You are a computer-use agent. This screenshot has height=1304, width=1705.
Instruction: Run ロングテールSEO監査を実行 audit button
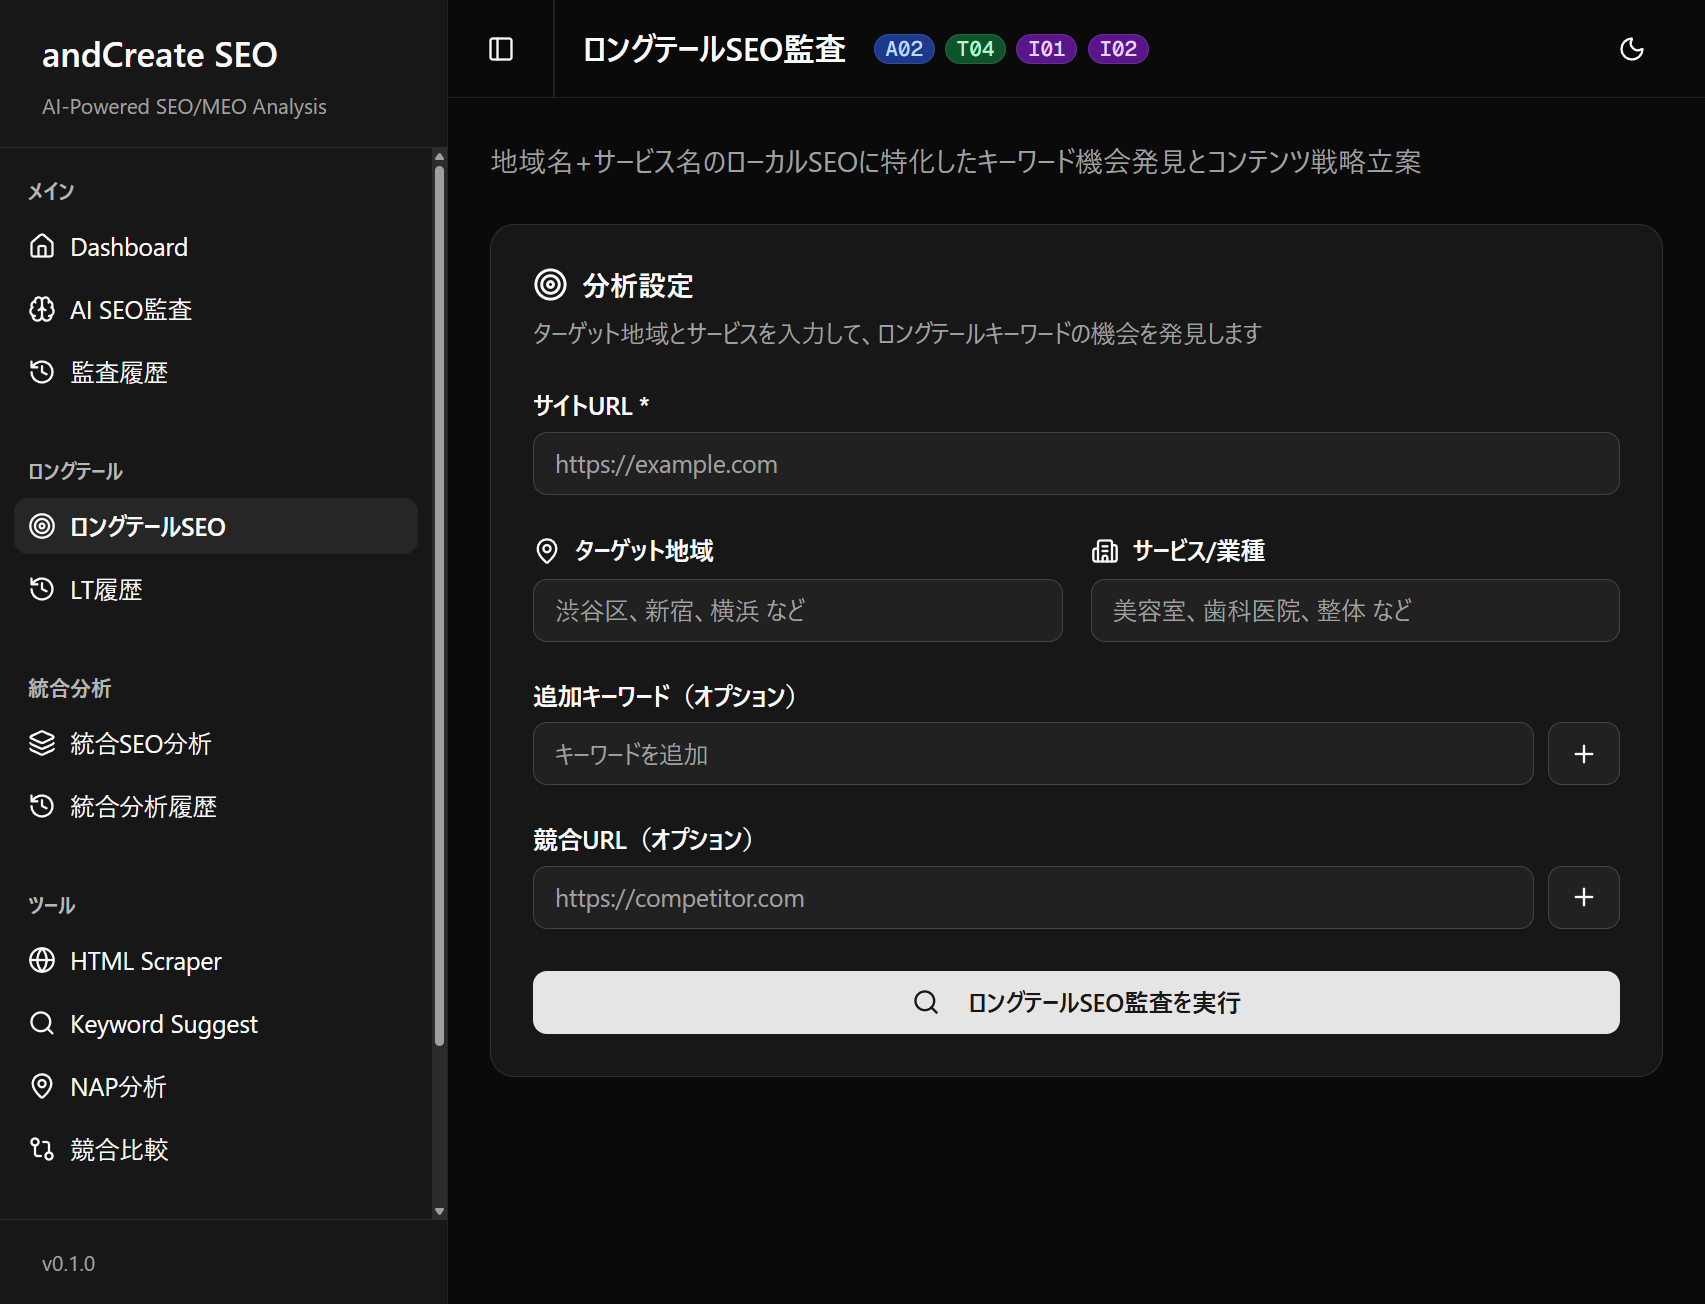coord(1075,1002)
